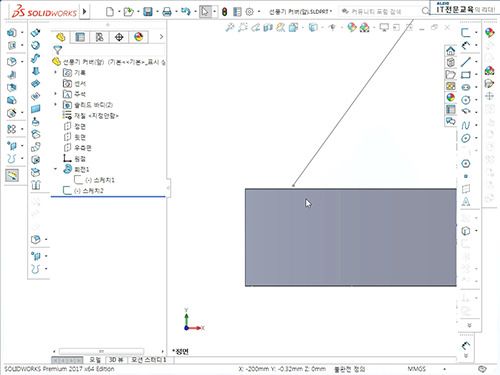Save the part with the floppy disk icon
500x375 pixels.
pos(148,12)
